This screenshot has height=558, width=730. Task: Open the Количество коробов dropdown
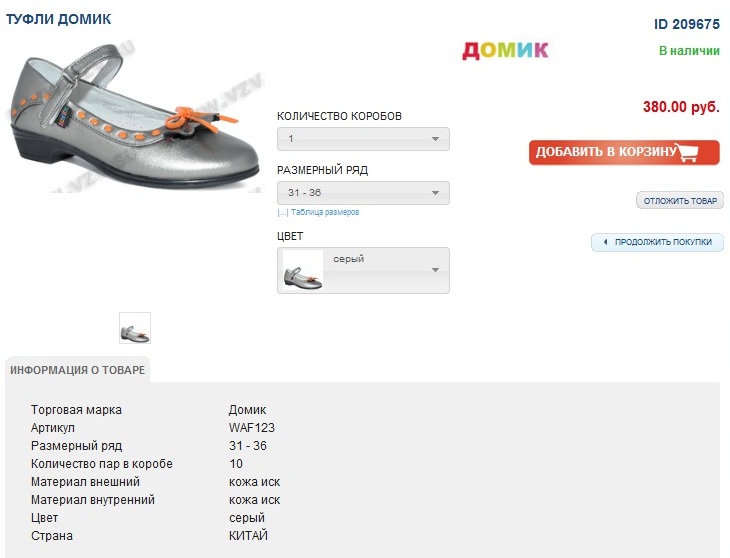363,139
